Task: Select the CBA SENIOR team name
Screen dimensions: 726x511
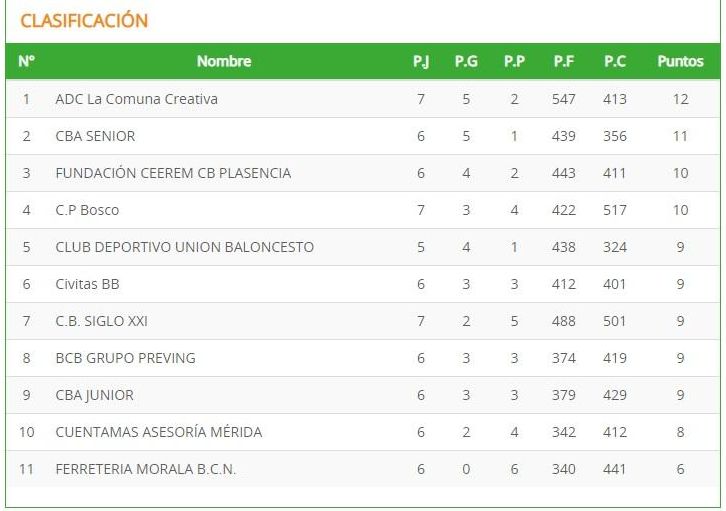Action: pyautogui.click(x=95, y=136)
